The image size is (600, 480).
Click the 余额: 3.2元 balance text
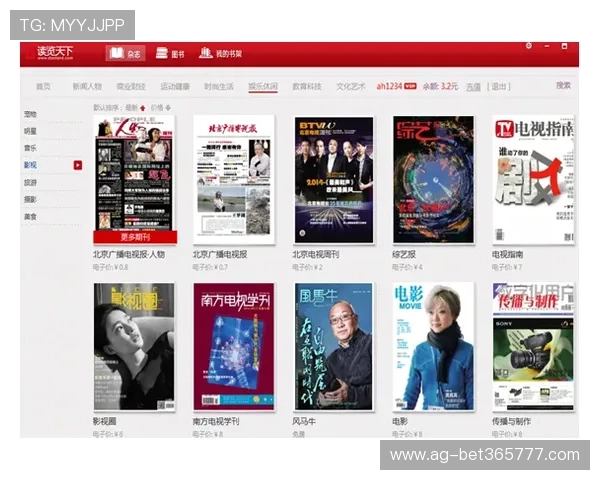tap(440, 86)
